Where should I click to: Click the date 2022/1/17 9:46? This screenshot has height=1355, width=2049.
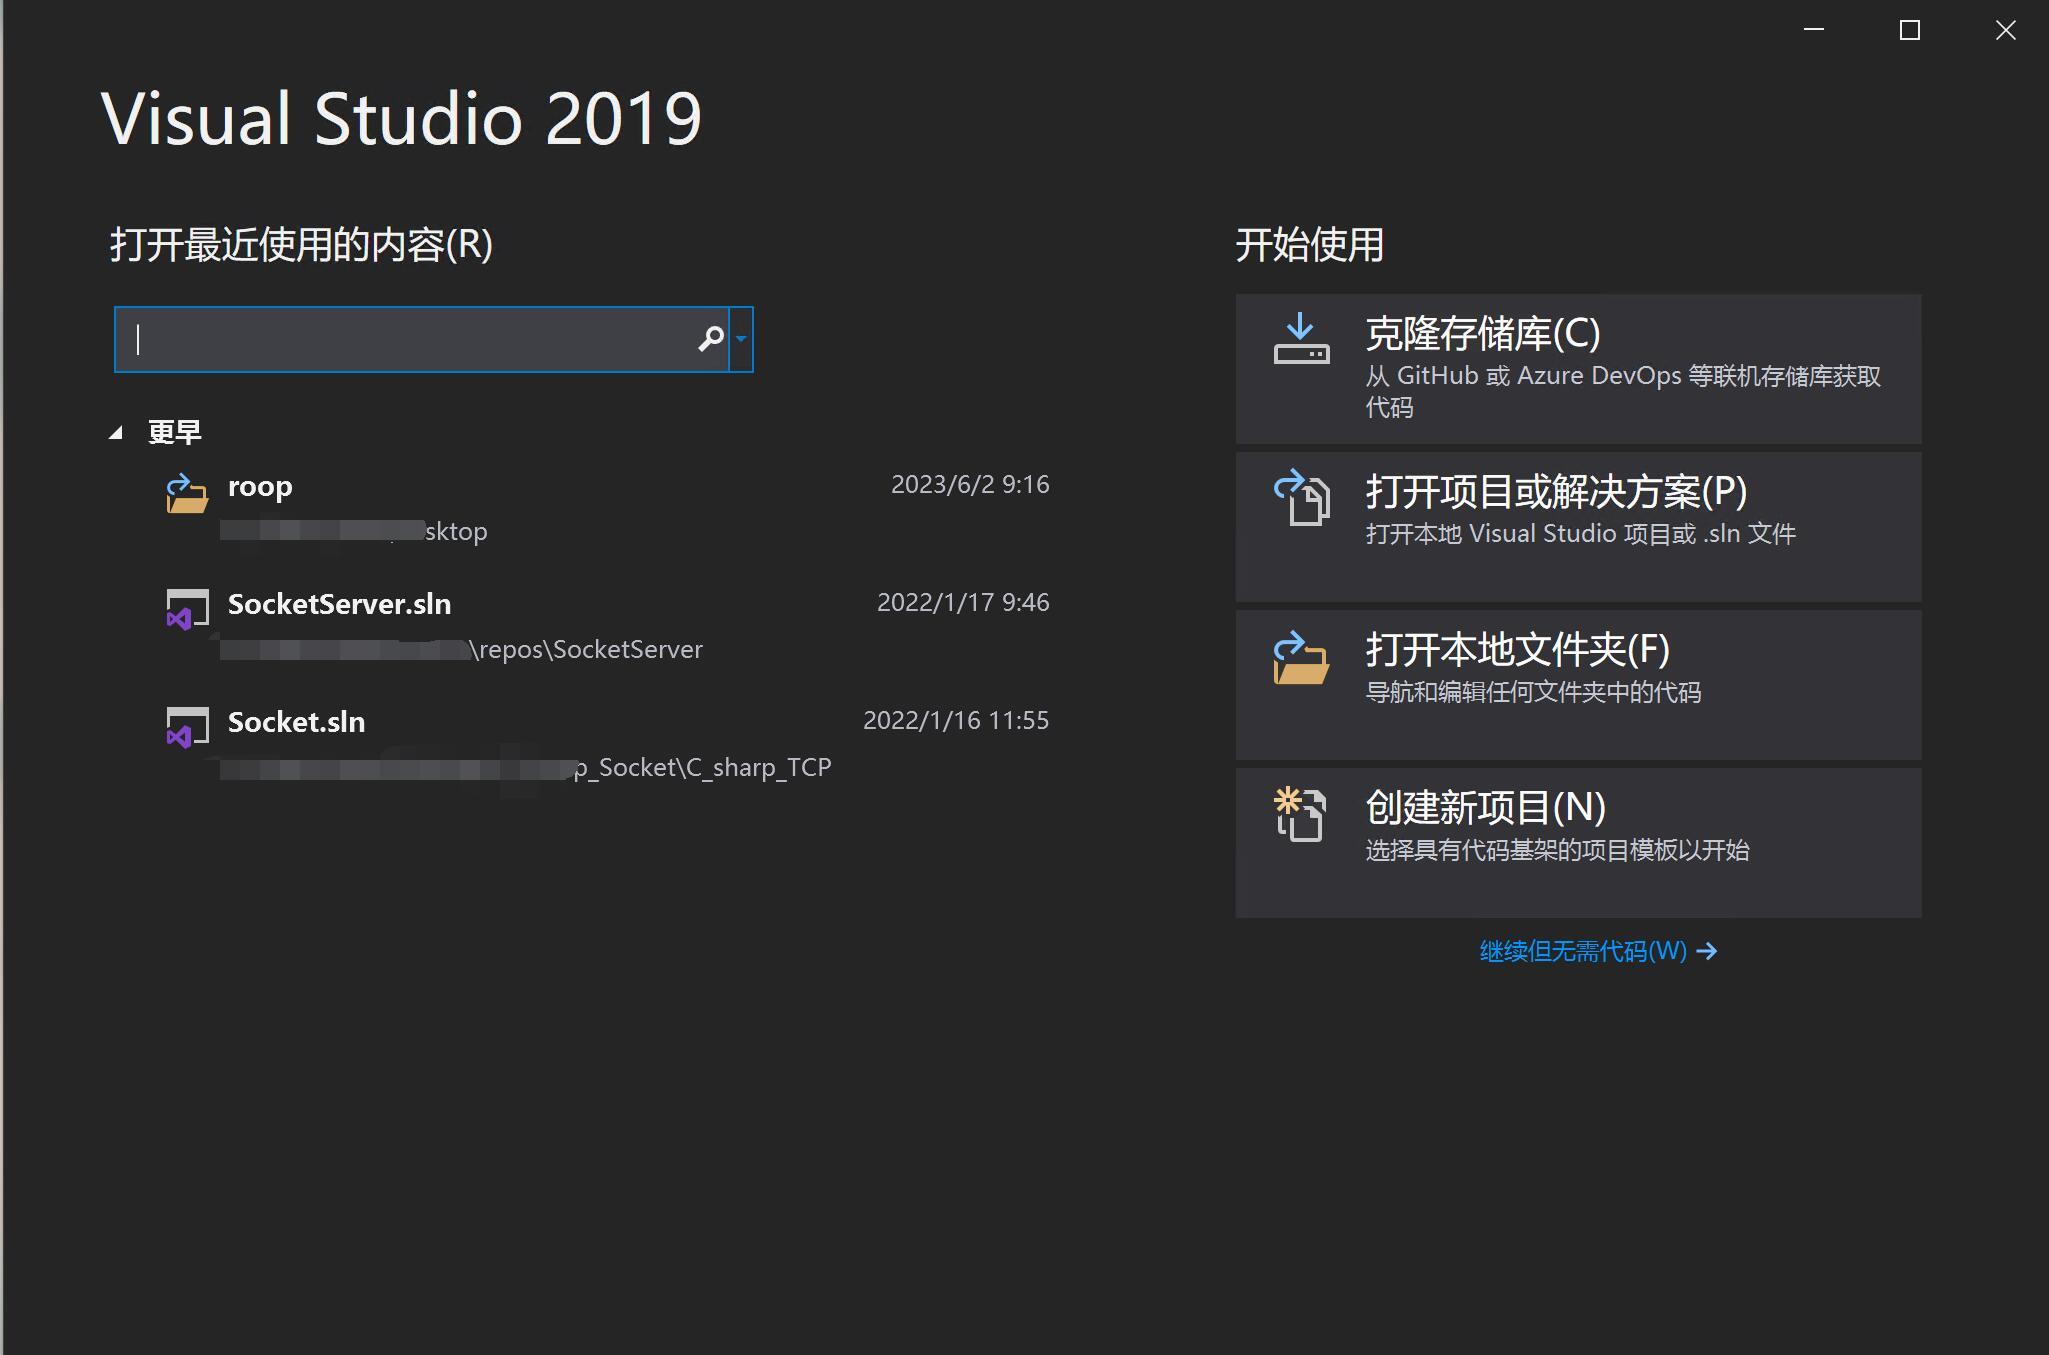click(963, 603)
